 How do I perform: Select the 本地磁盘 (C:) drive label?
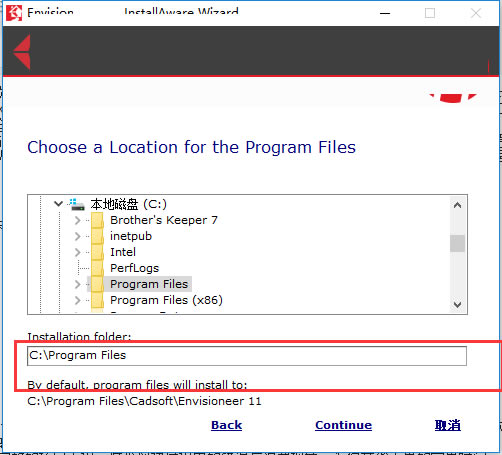(x=129, y=204)
